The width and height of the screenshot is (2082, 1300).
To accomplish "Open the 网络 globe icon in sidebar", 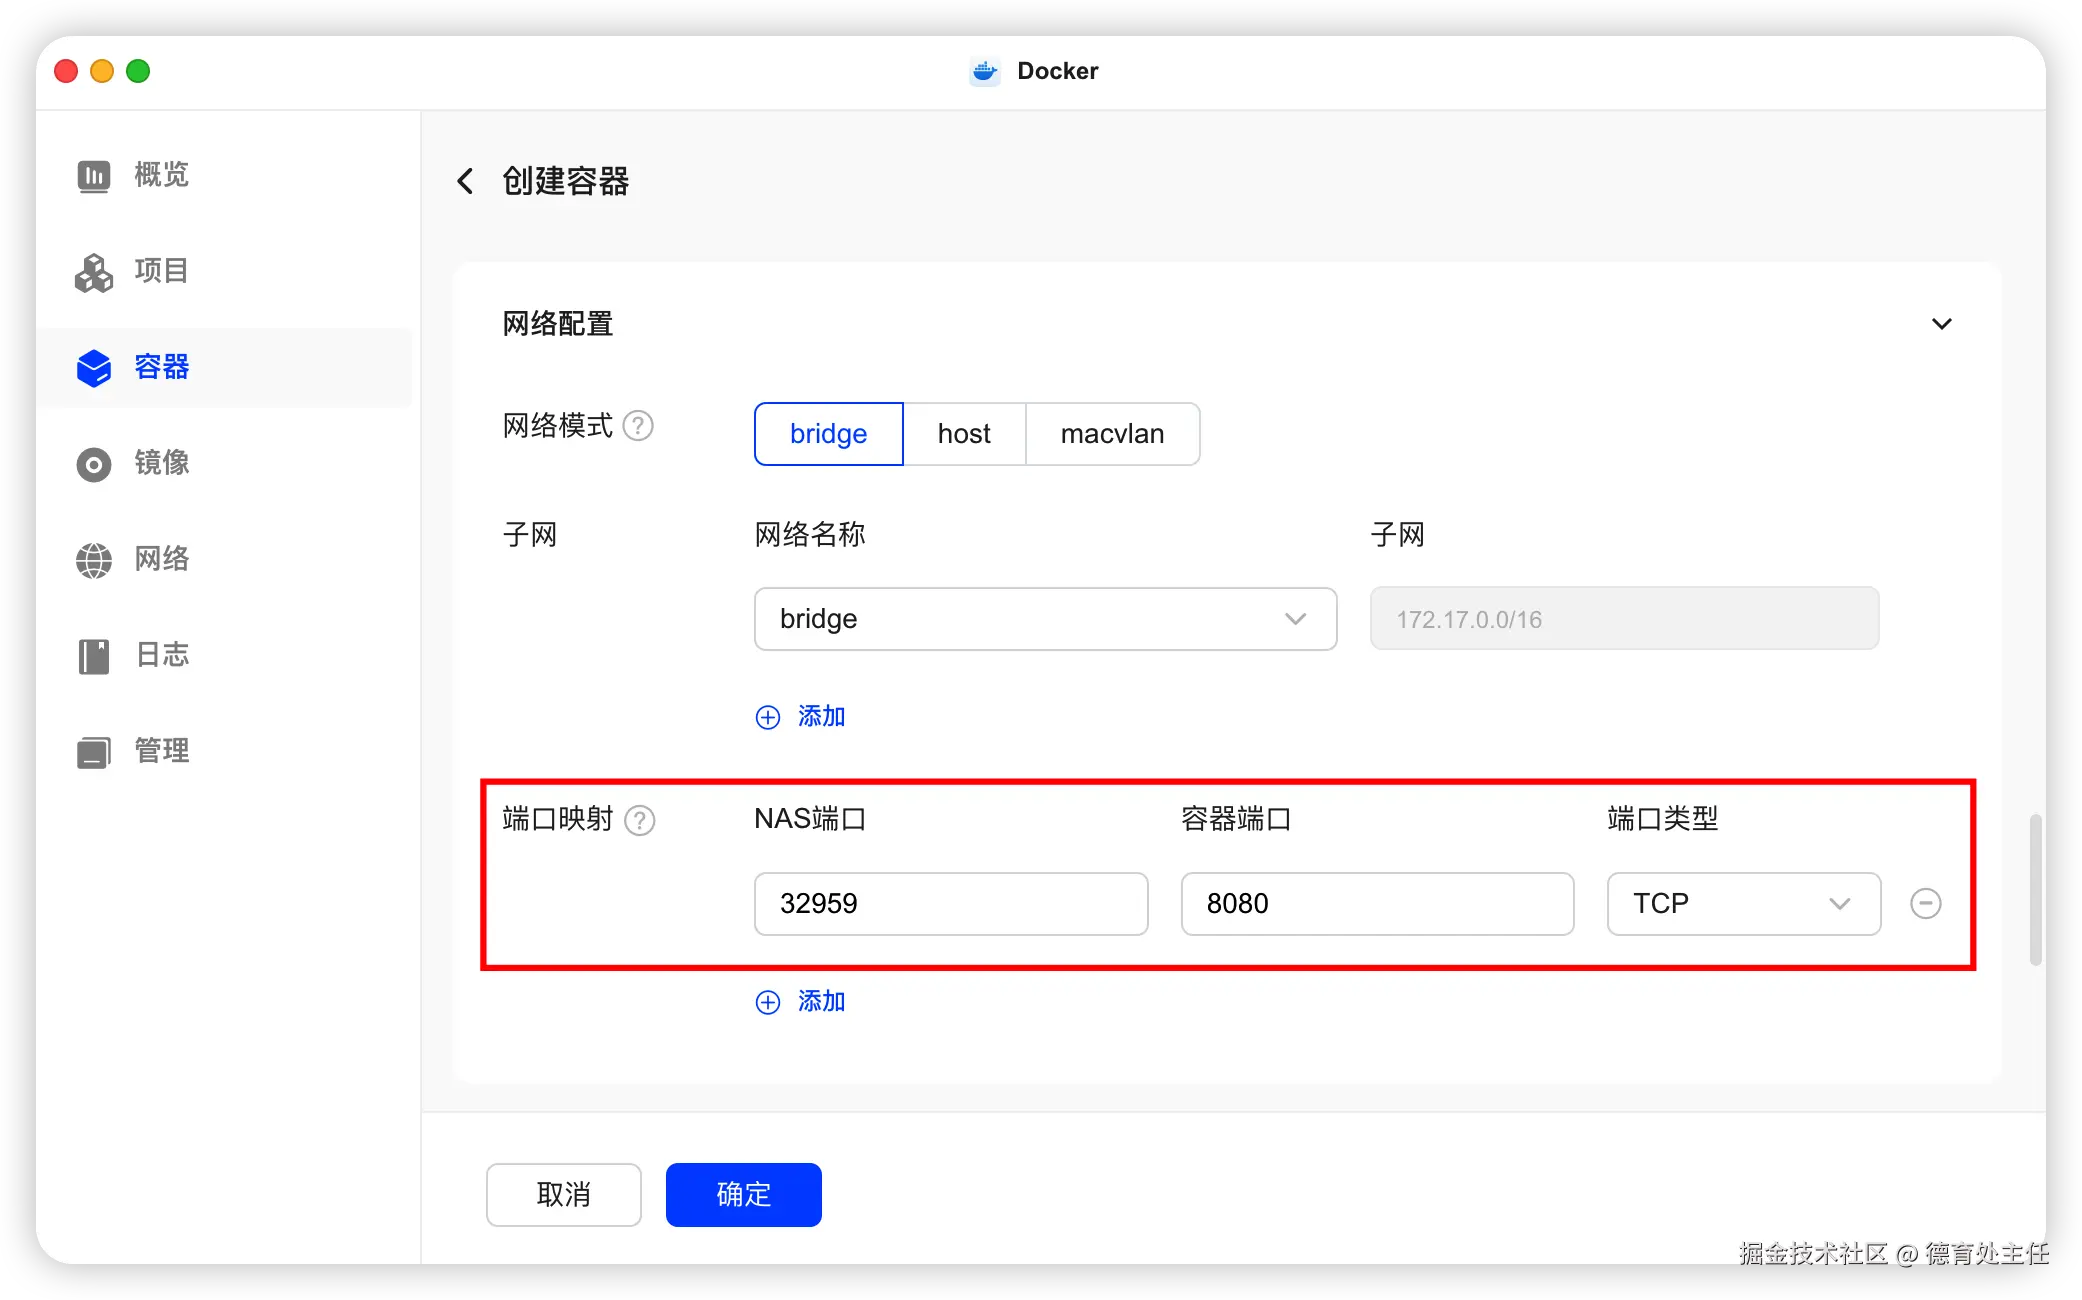I will pos(94,560).
